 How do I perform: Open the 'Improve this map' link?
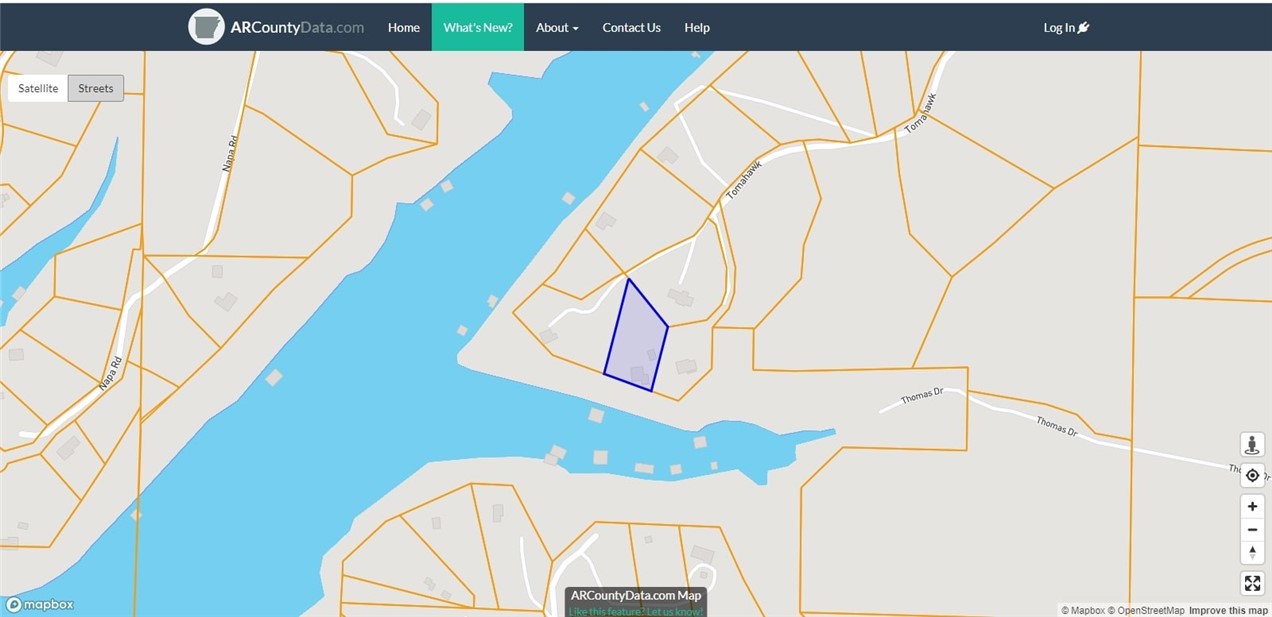pyautogui.click(x=1228, y=610)
